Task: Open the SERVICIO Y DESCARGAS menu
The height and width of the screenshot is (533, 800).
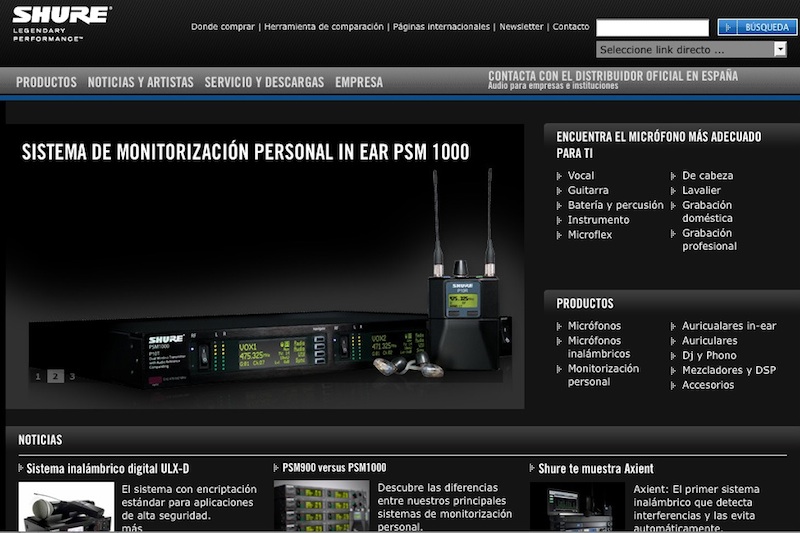Action: (x=264, y=82)
